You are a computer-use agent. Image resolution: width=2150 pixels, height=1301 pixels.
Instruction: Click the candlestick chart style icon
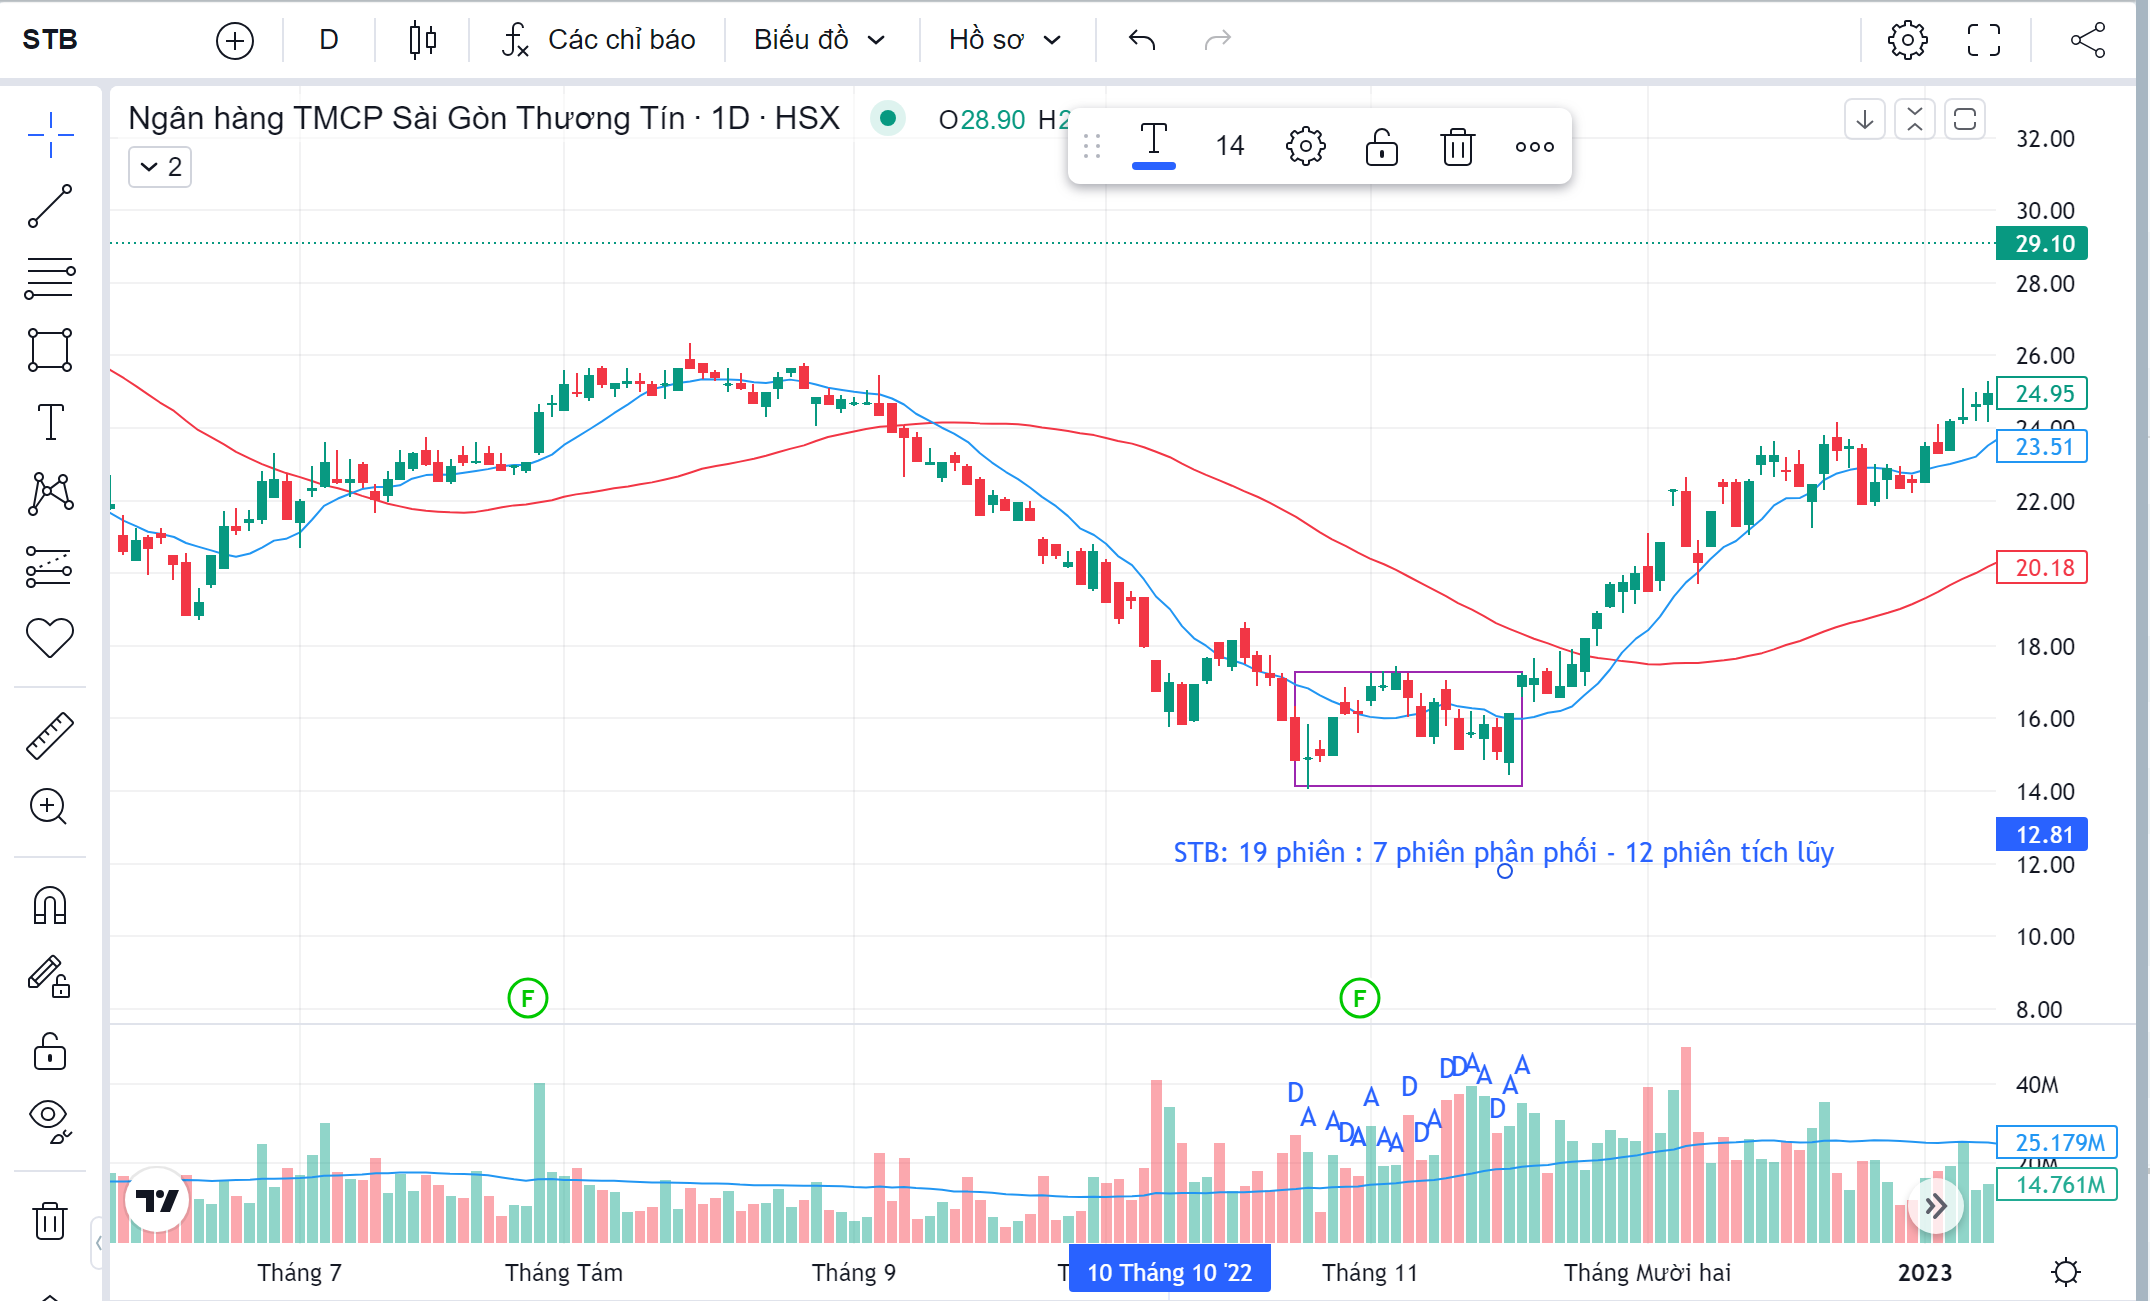click(x=423, y=40)
